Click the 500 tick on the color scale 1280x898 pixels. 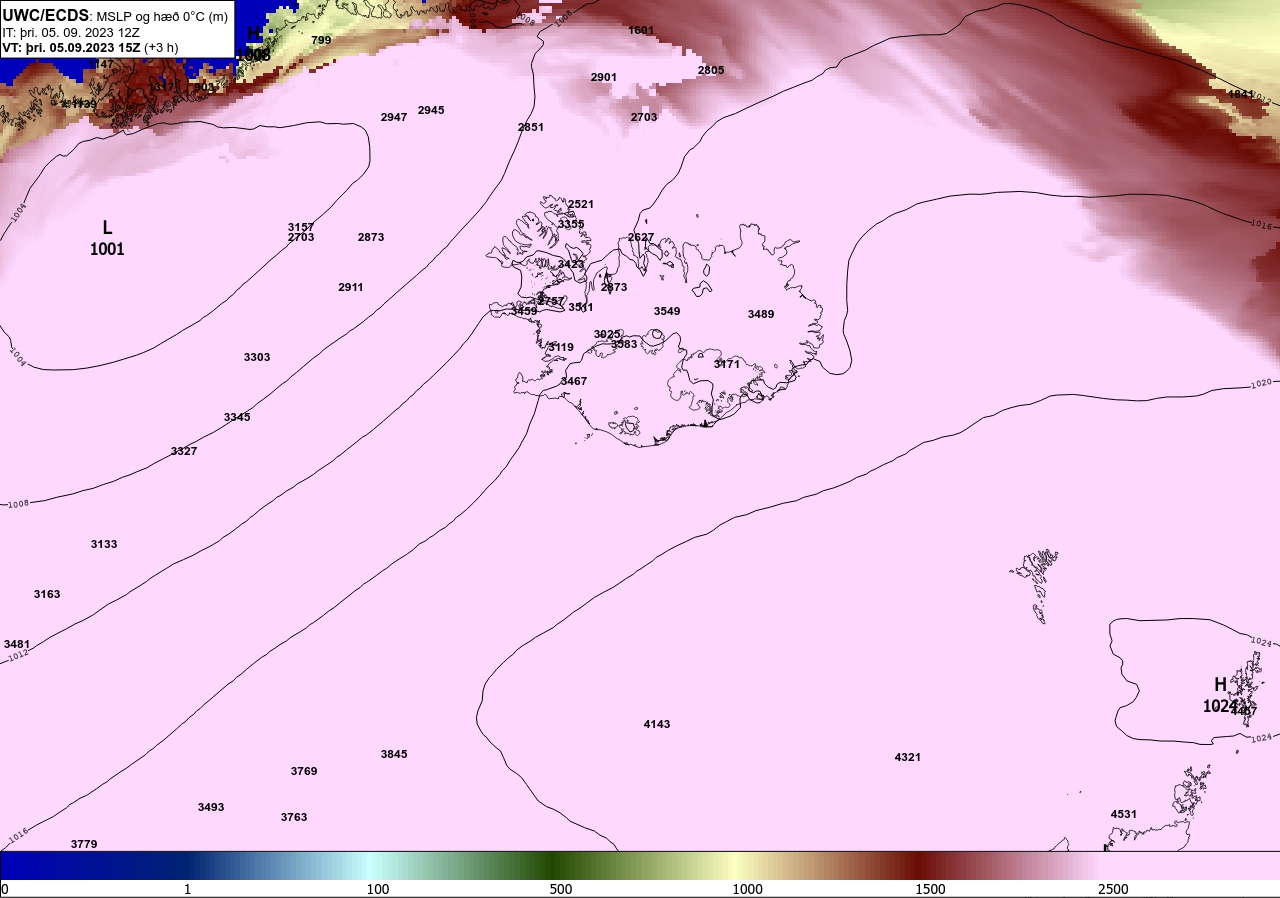tap(561, 889)
